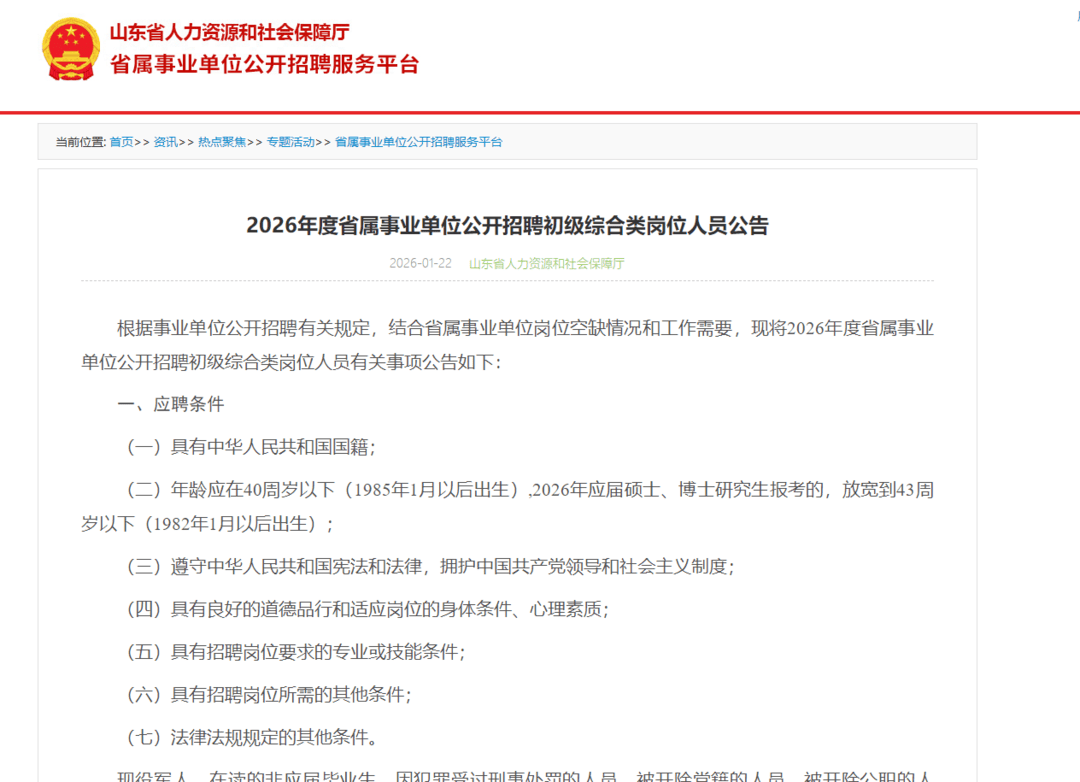1080x782 pixels.
Task: Open the 资讯 breadcrumb link
Action: point(166,142)
